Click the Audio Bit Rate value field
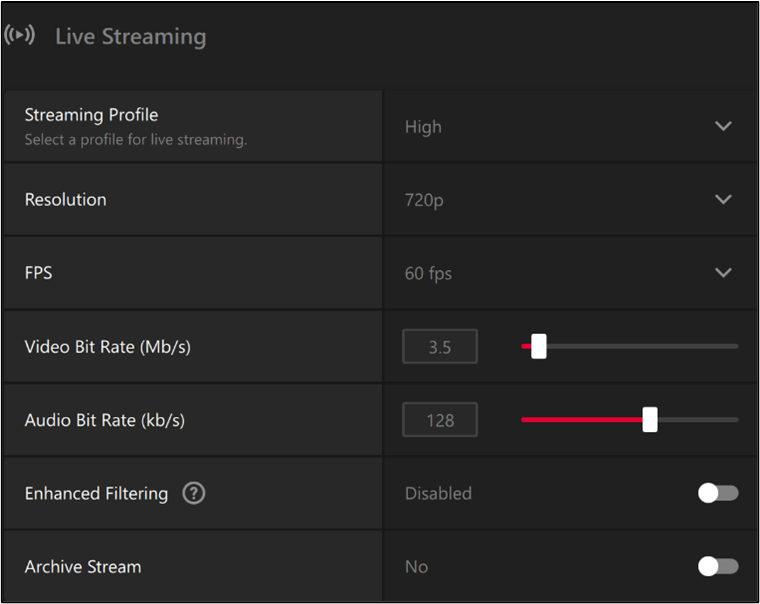Viewport: 760px width, 604px height. pos(440,420)
